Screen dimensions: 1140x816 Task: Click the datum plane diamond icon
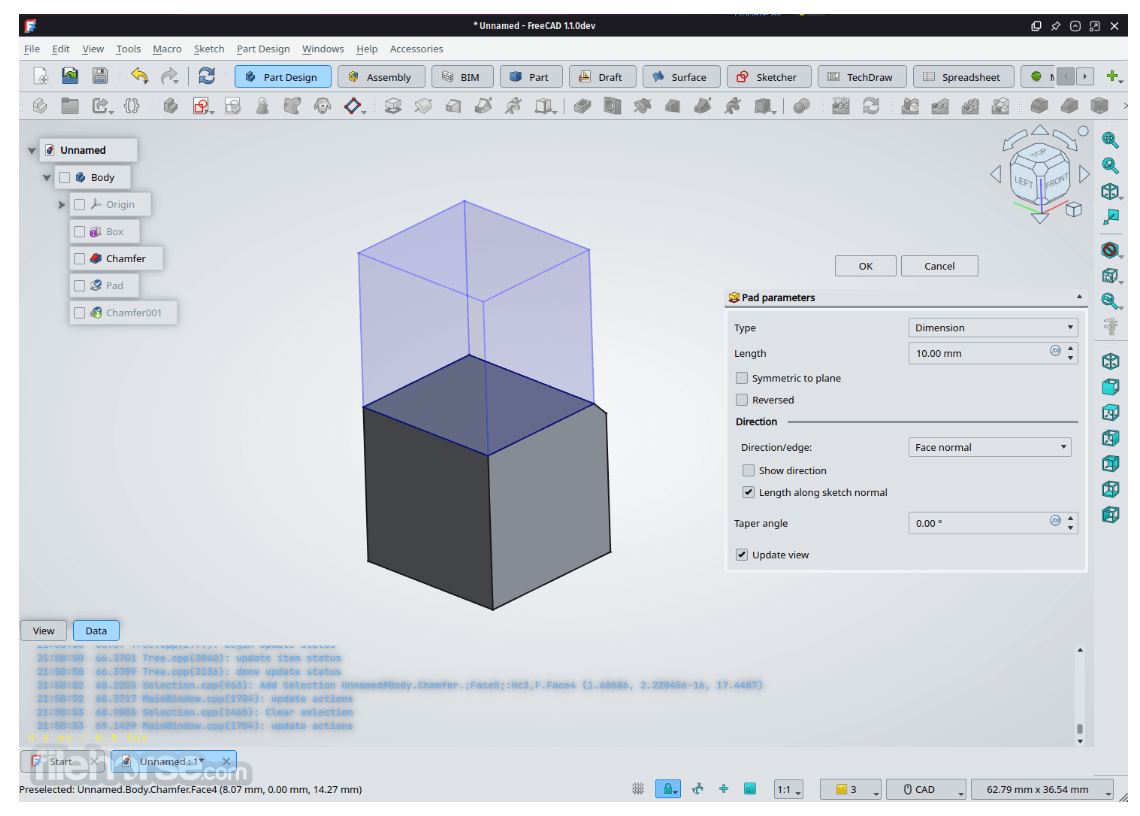coord(353,106)
